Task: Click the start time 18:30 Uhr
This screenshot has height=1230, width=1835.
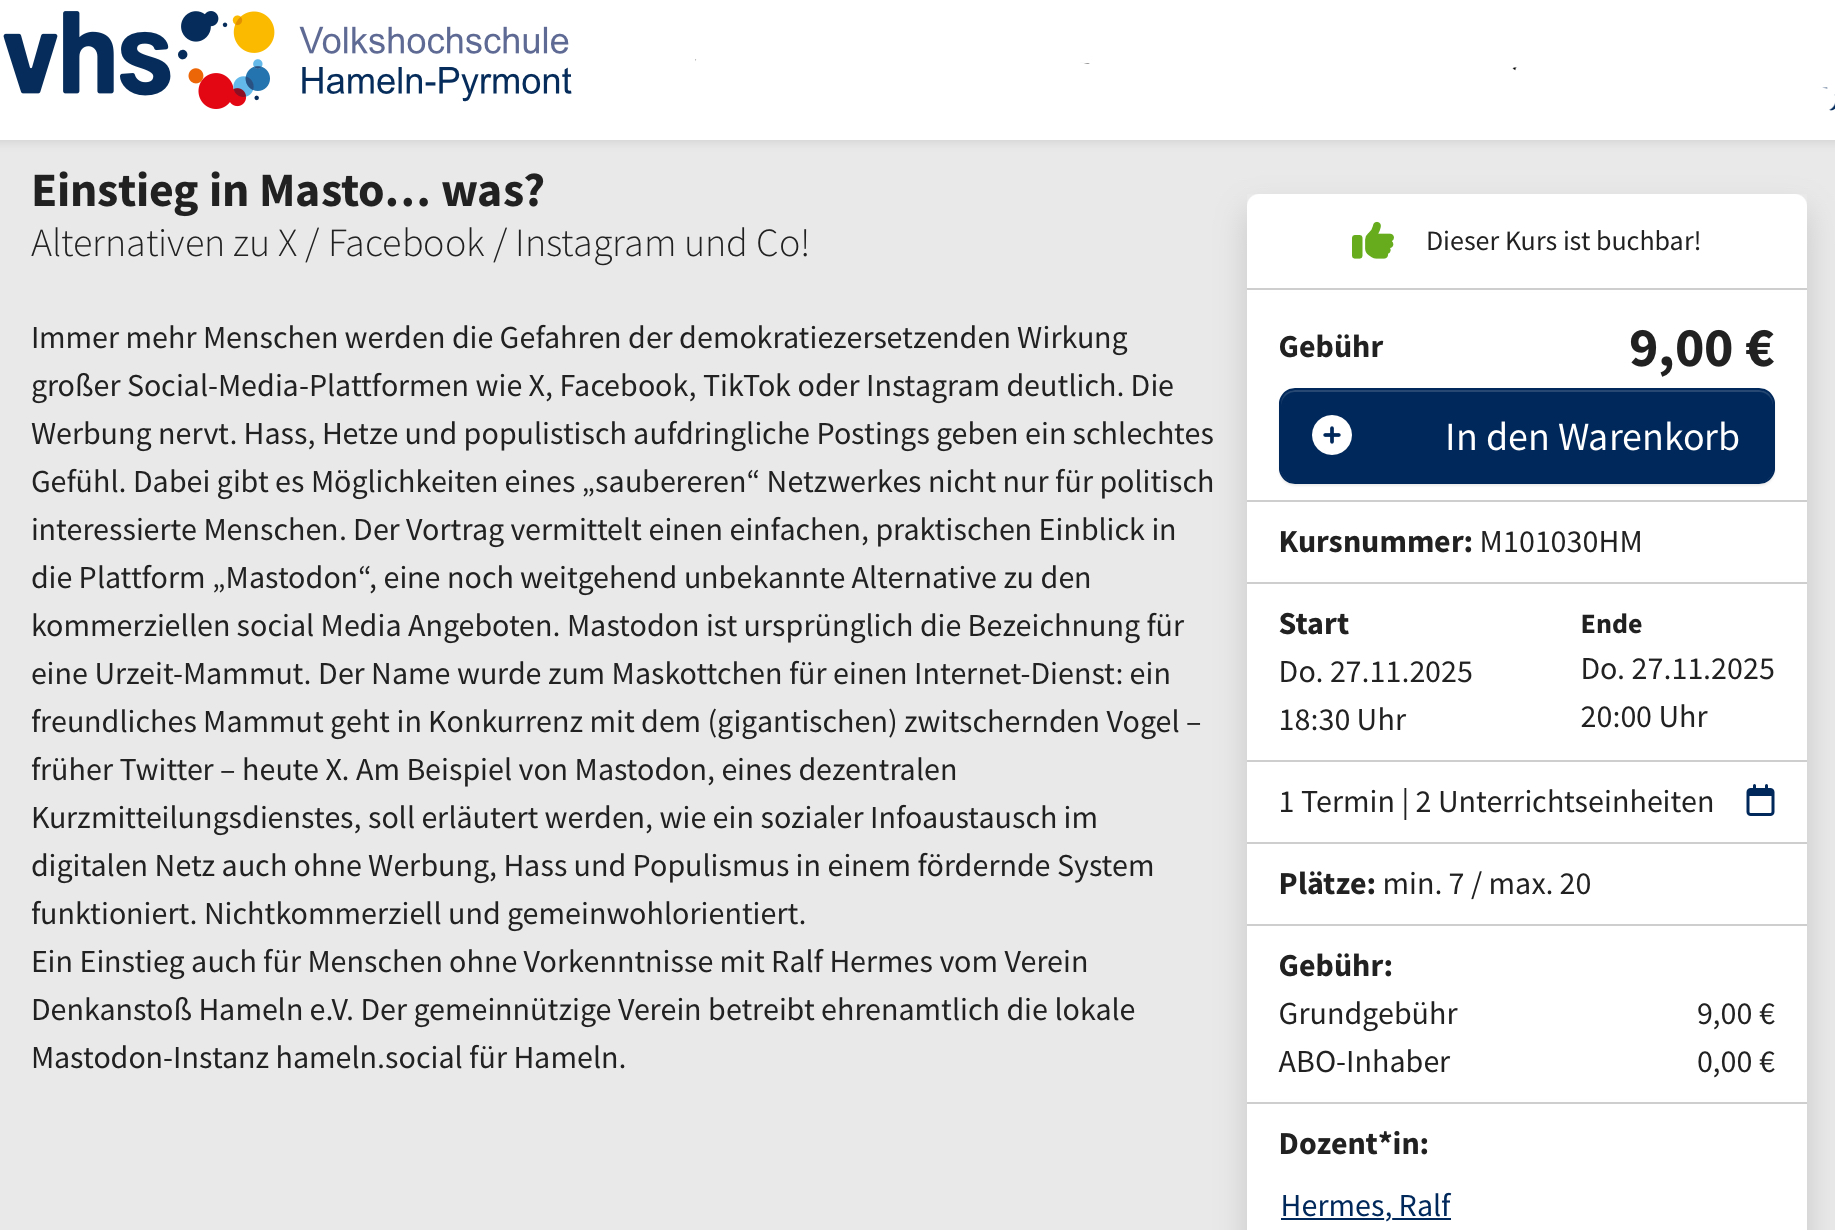Action: tap(1342, 720)
